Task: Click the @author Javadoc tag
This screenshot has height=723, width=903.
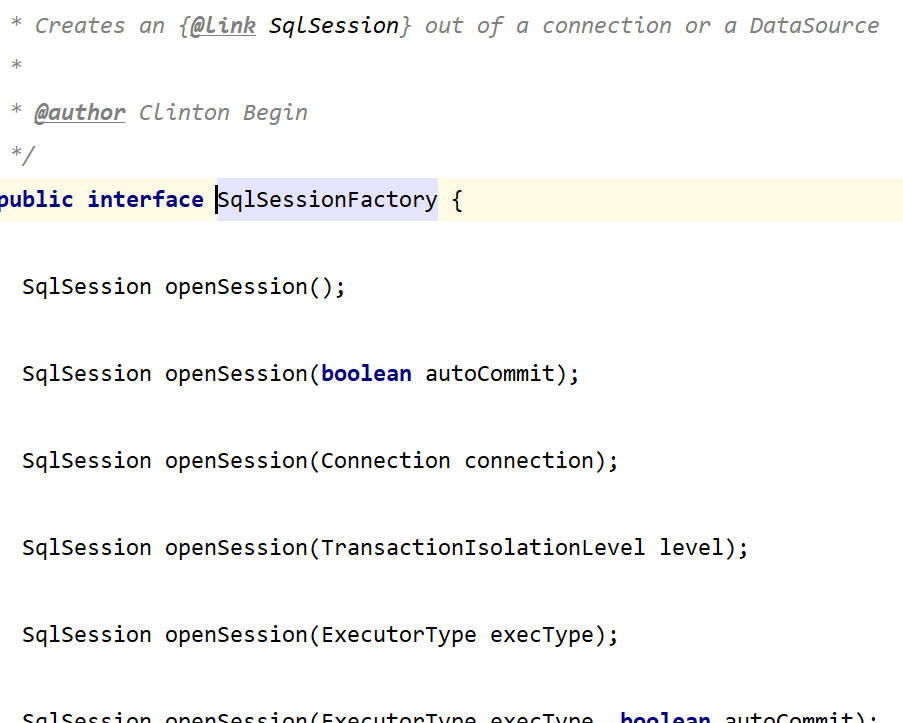Action: [x=79, y=113]
